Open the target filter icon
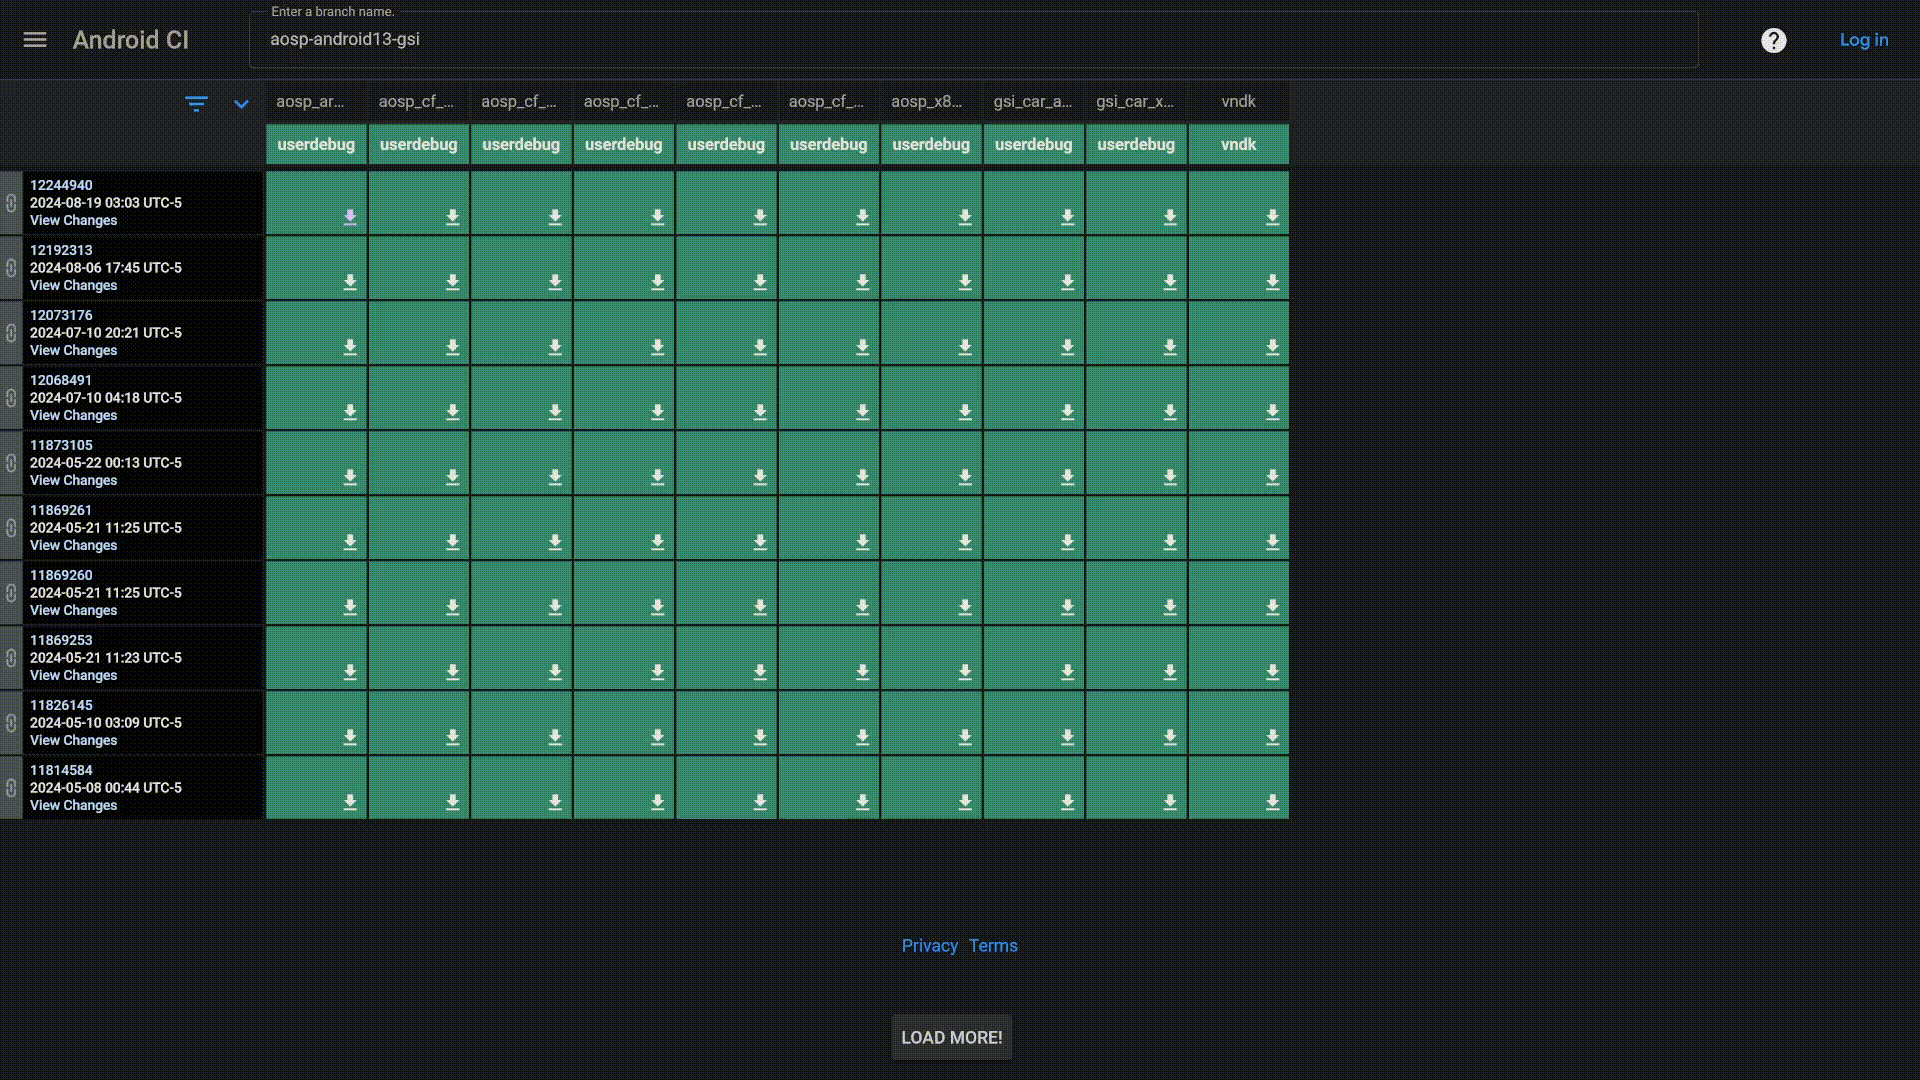This screenshot has height=1080, width=1920. click(x=196, y=103)
